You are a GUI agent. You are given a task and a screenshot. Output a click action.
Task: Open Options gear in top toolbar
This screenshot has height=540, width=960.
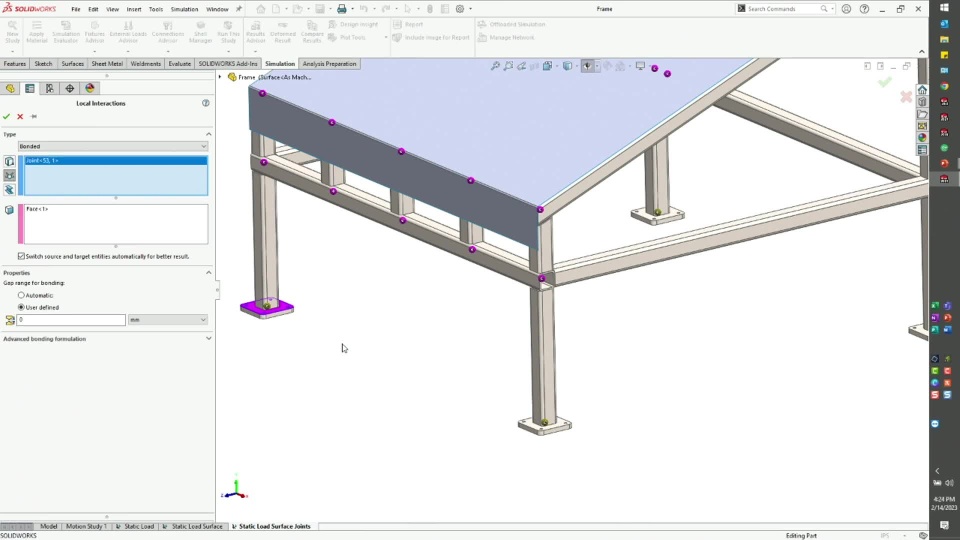click(x=460, y=9)
